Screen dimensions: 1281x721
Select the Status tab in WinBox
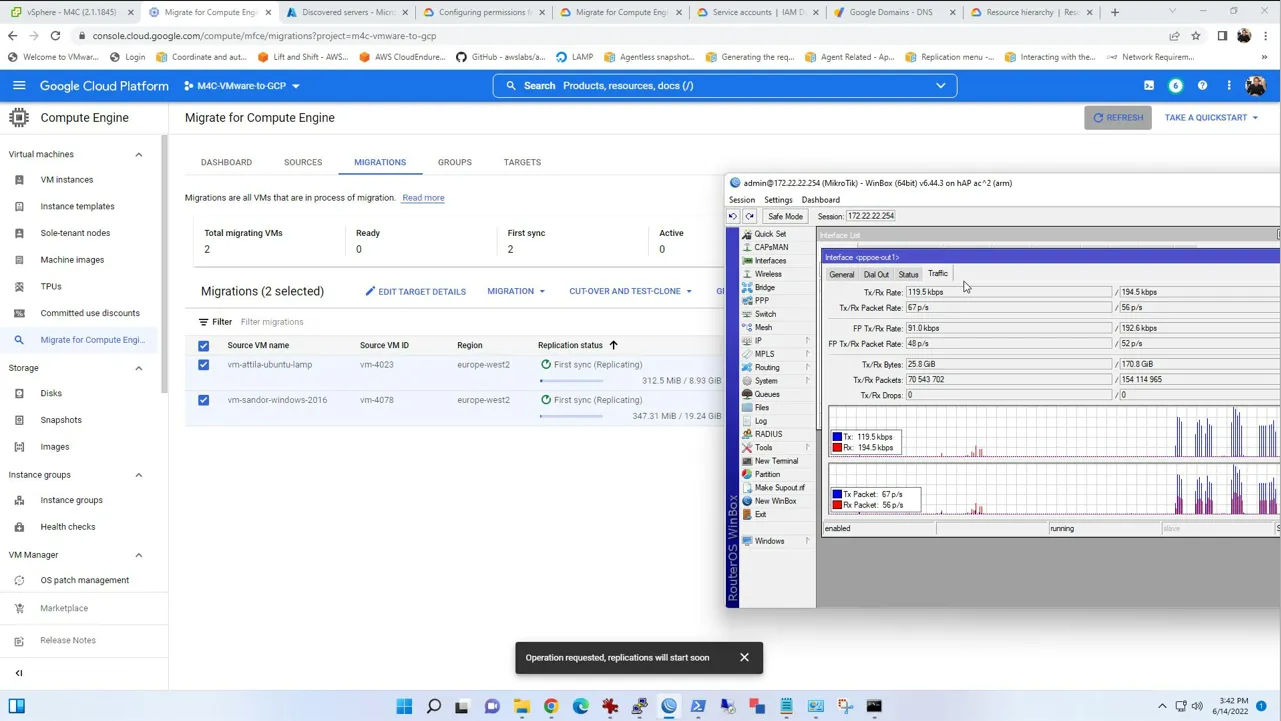click(908, 274)
